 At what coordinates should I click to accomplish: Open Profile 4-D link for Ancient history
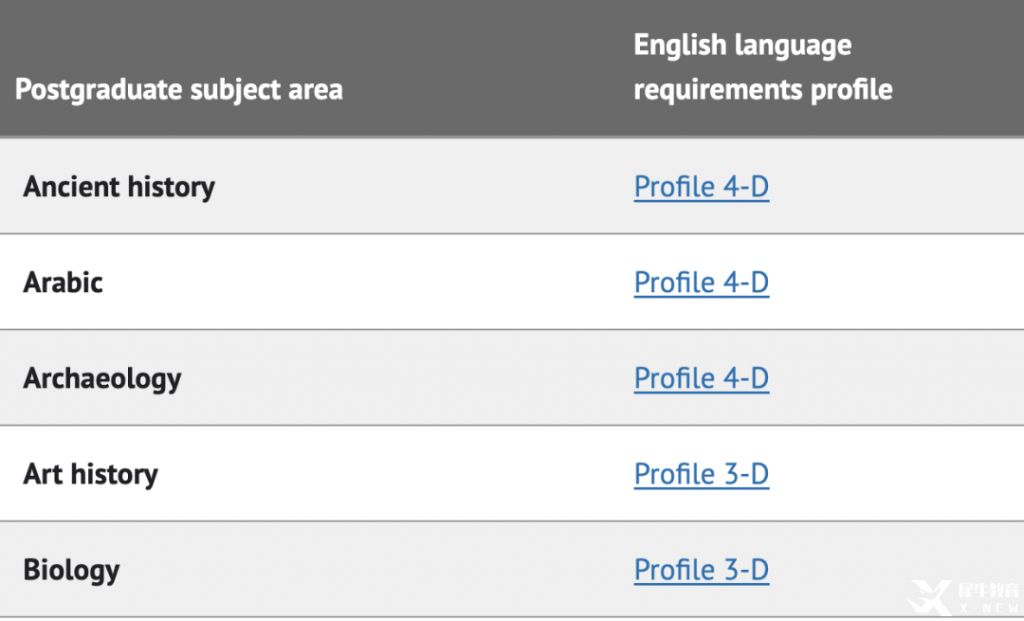(x=701, y=187)
